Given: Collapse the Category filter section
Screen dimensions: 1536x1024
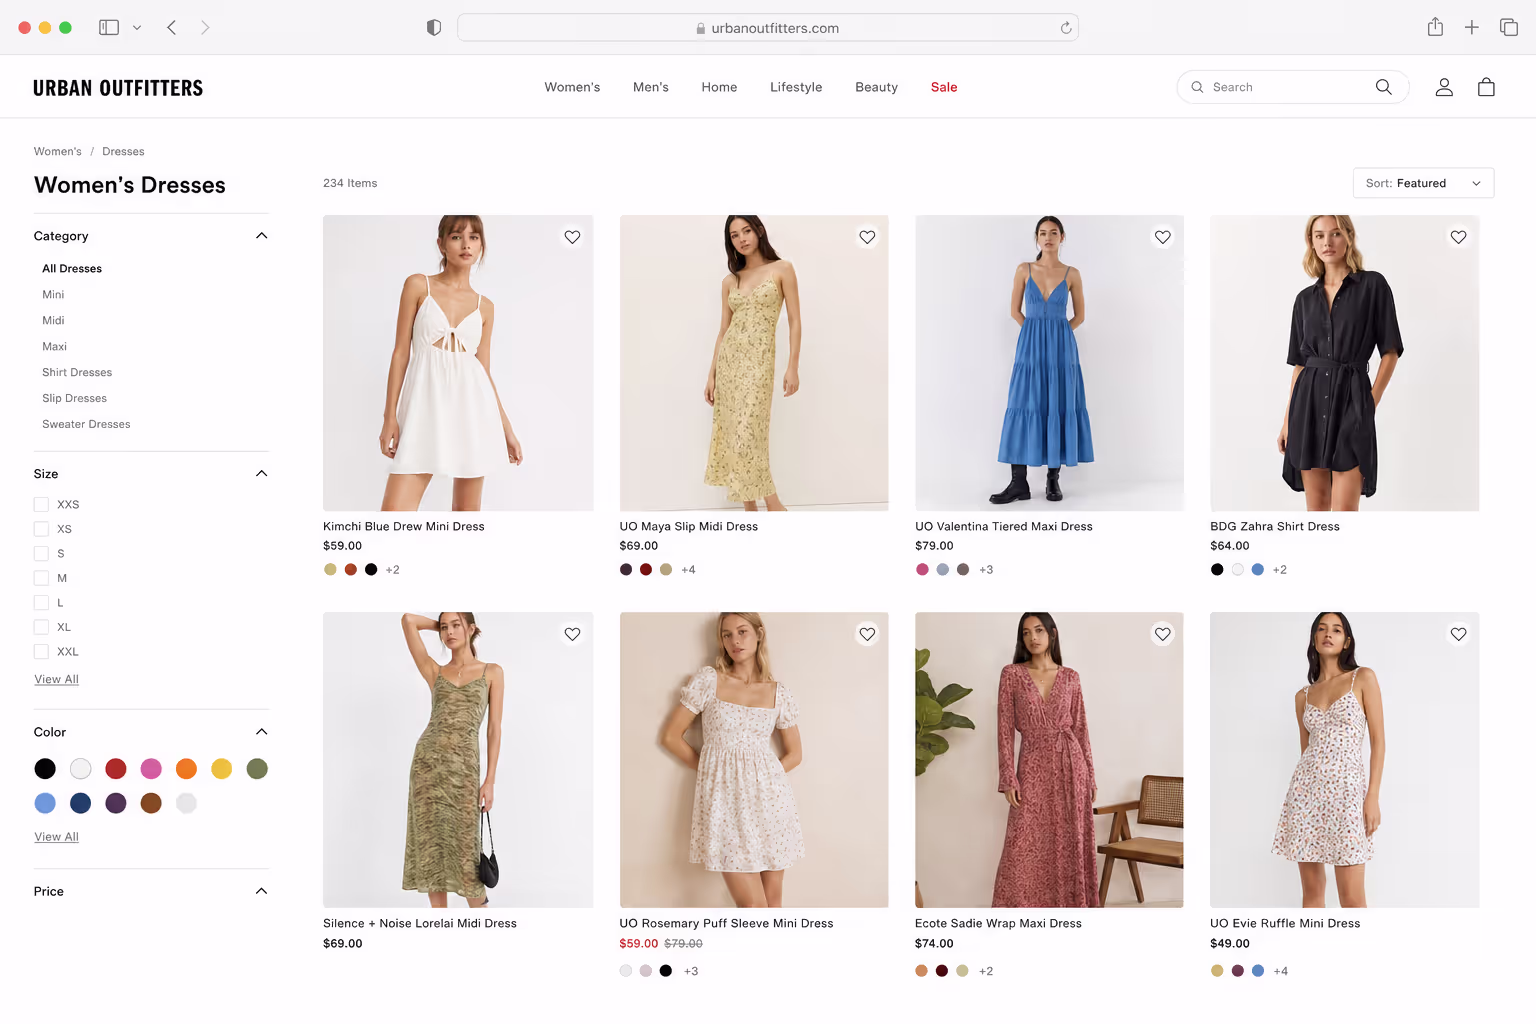Looking at the screenshot, I should [x=262, y=236].
